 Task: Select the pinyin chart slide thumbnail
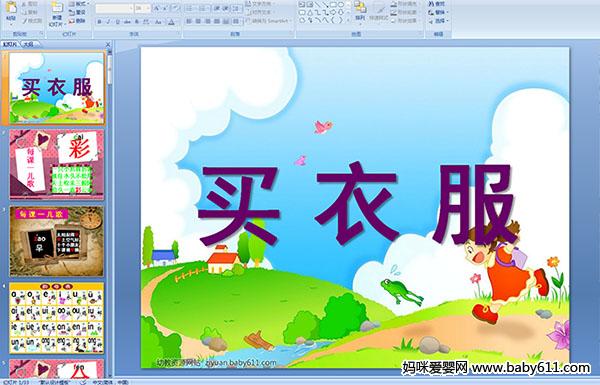click(57, 318)
